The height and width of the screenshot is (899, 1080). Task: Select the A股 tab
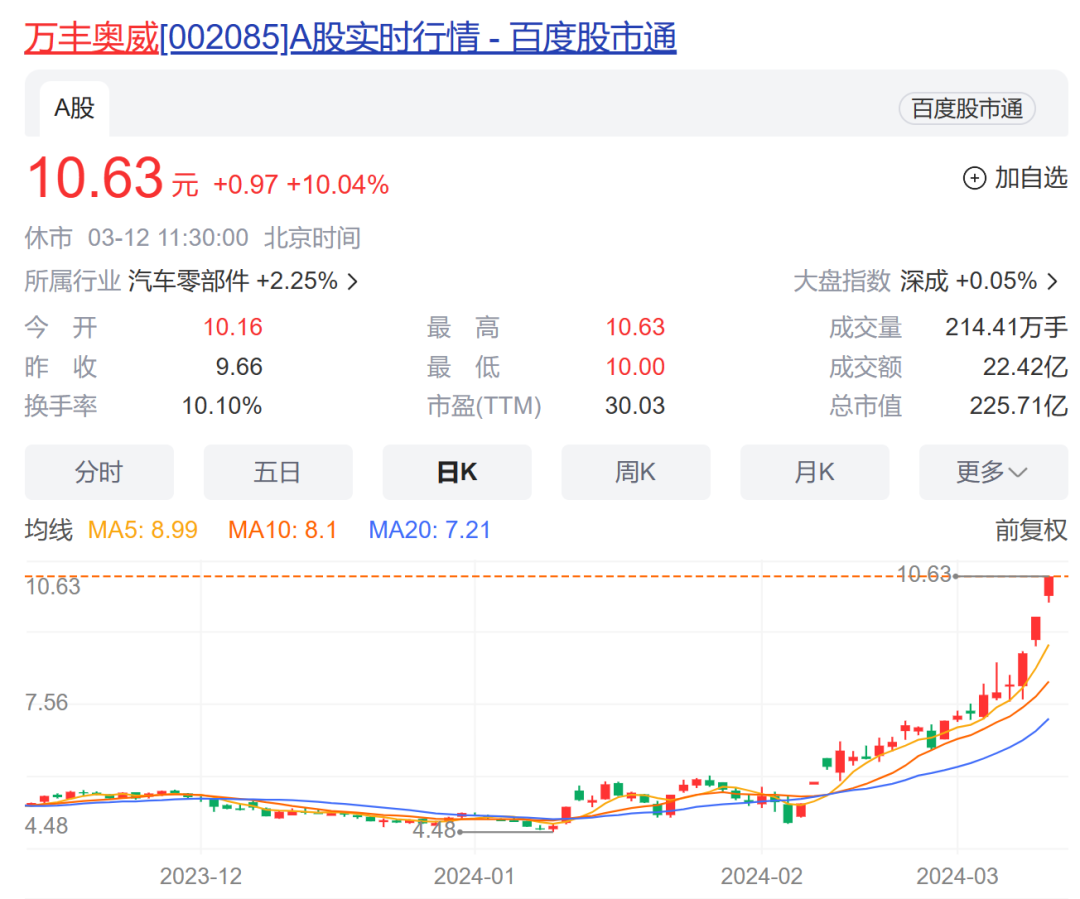click(x=74, y=109)
